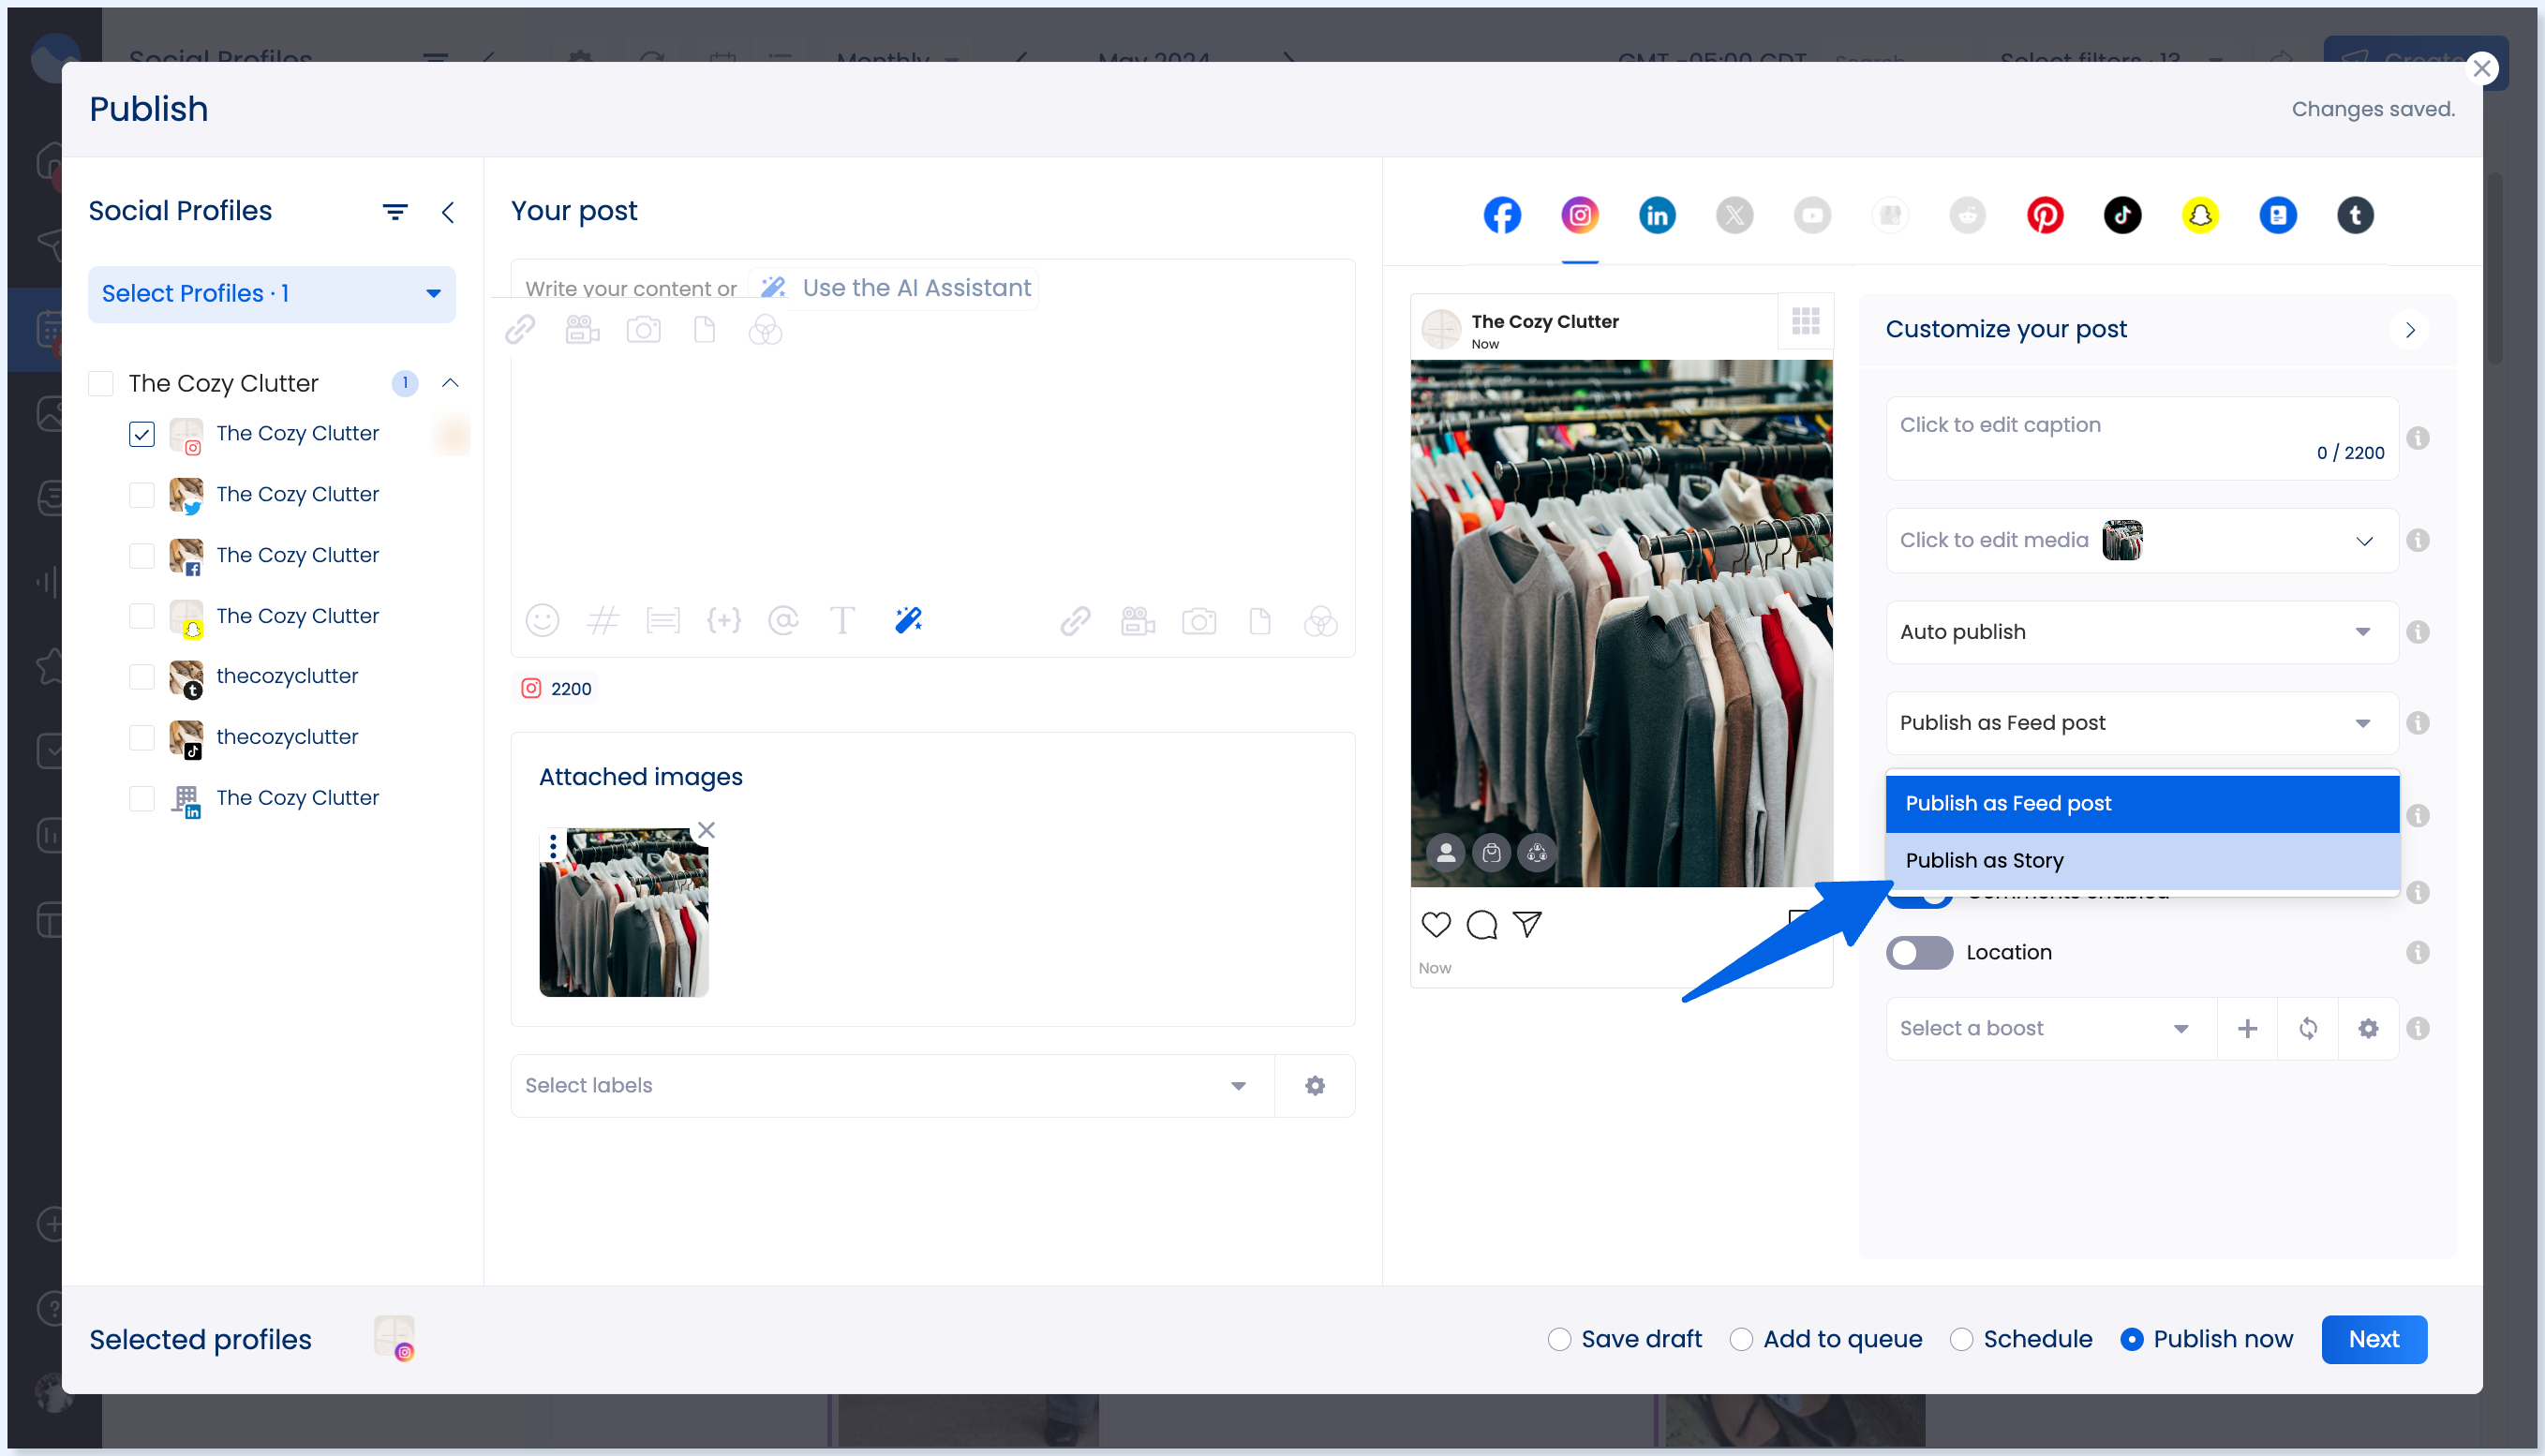This screenshot has width=2545, height=1456.
Task: Expand Customize your post chevron
Action: click(2410, 330)
